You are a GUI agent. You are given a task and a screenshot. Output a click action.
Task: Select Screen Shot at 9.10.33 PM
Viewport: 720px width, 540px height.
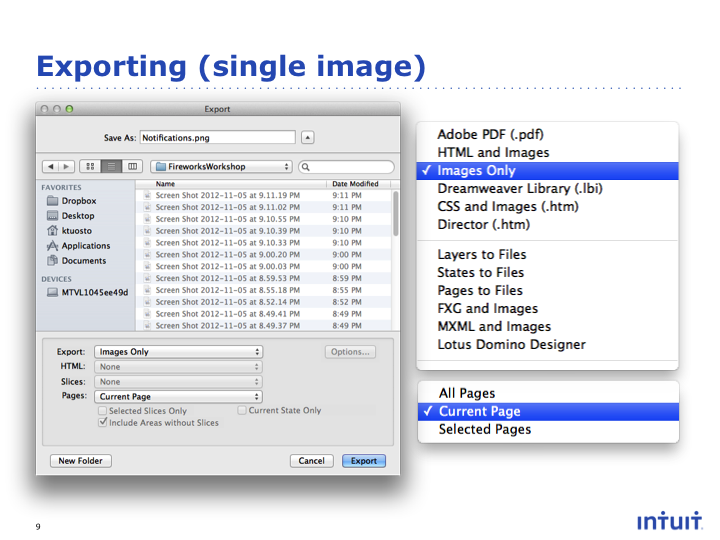tap(264, 243)
